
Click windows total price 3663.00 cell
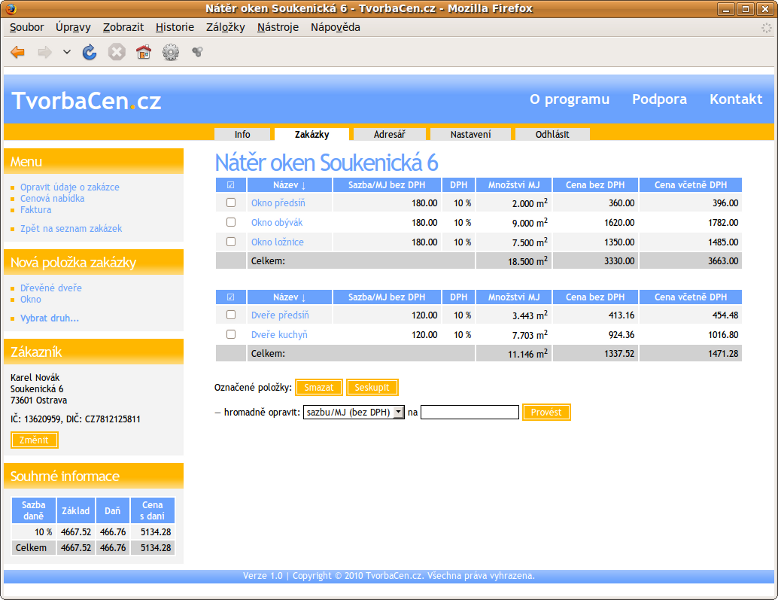click(690, 261)
